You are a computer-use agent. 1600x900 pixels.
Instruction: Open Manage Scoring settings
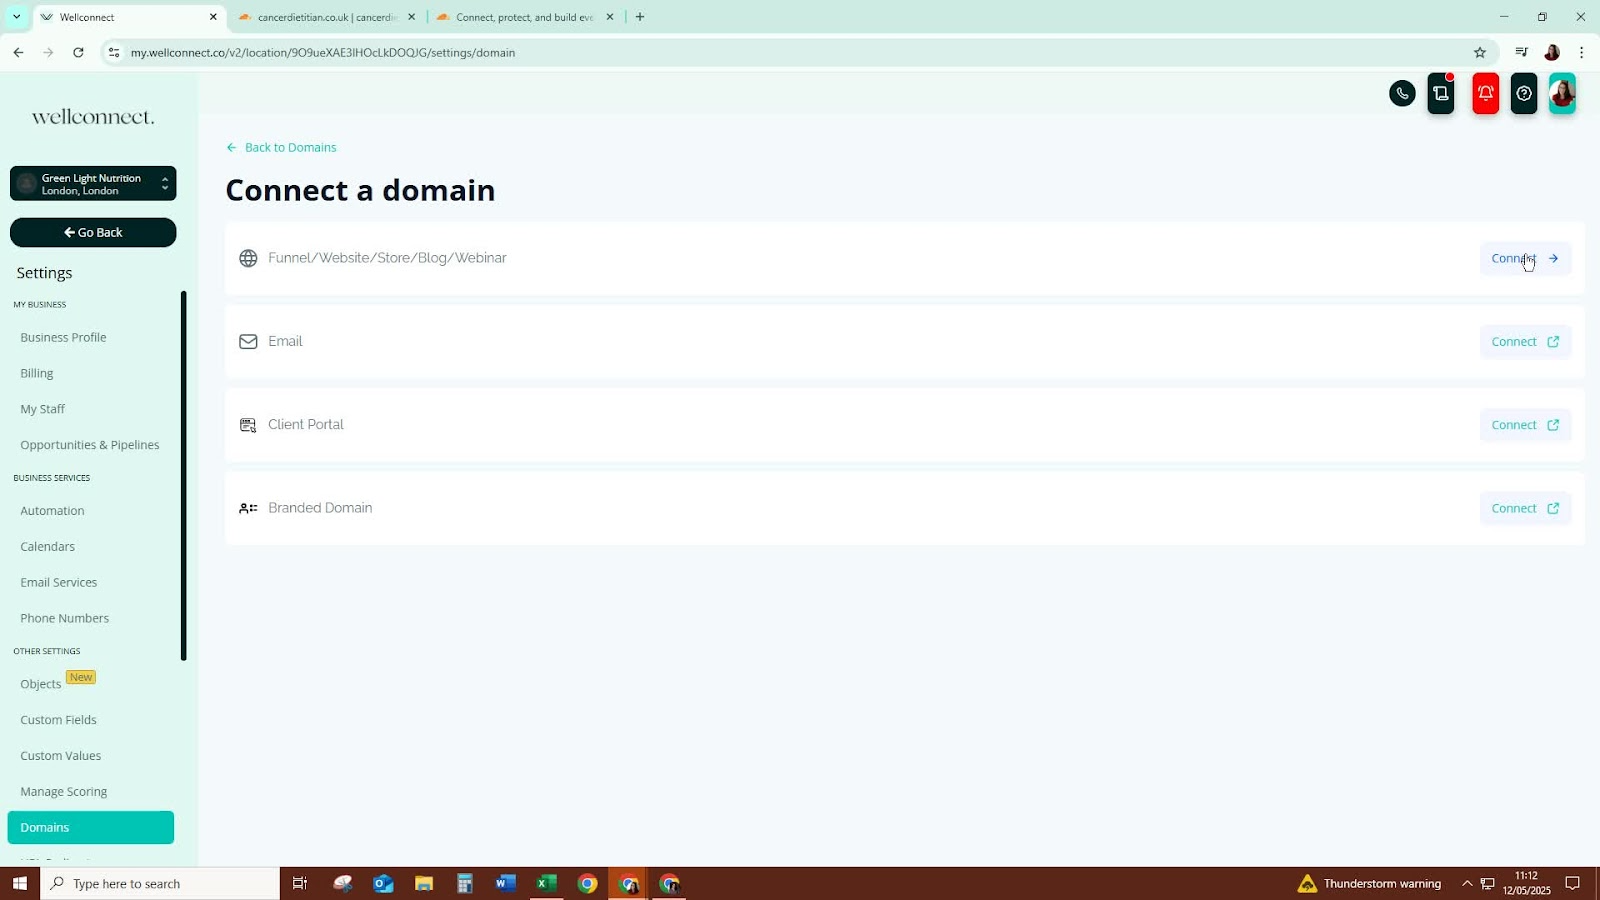coord(64,792)
